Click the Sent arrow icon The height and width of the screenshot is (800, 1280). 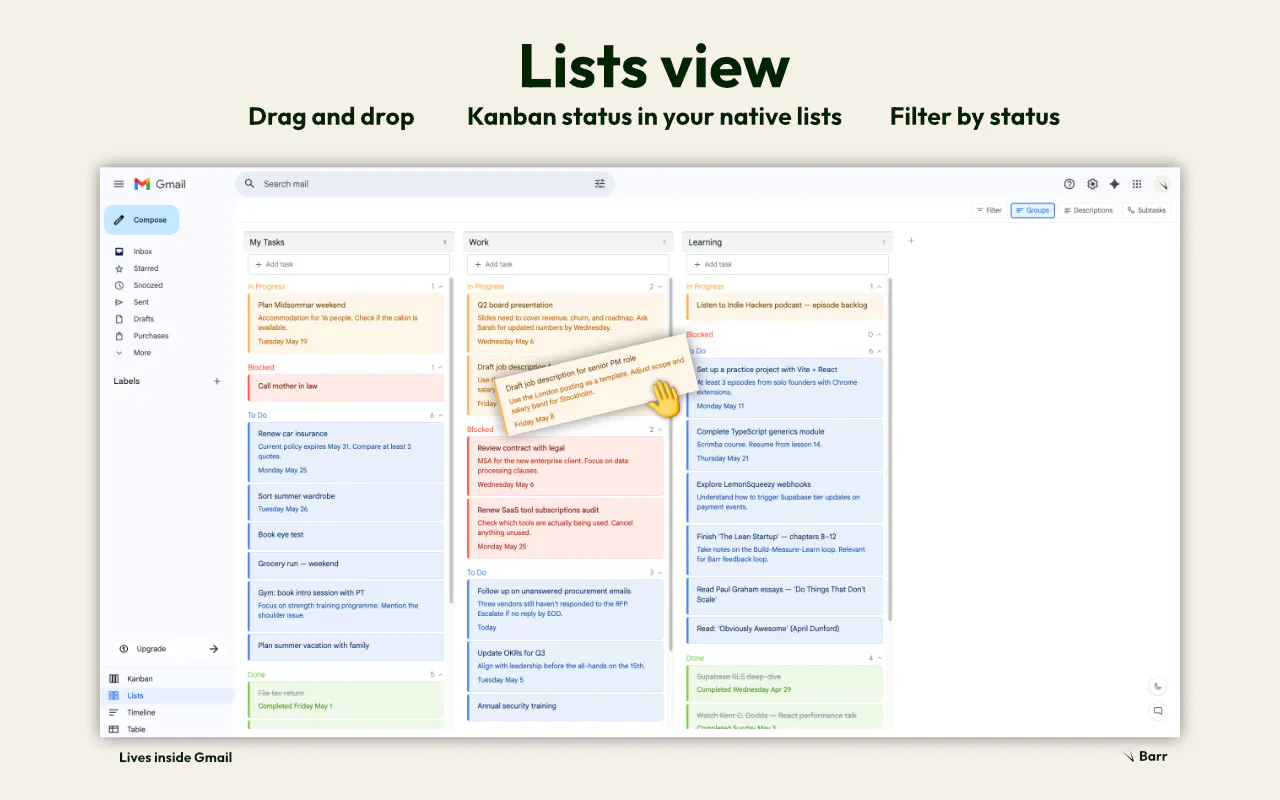tap(119, 302)
